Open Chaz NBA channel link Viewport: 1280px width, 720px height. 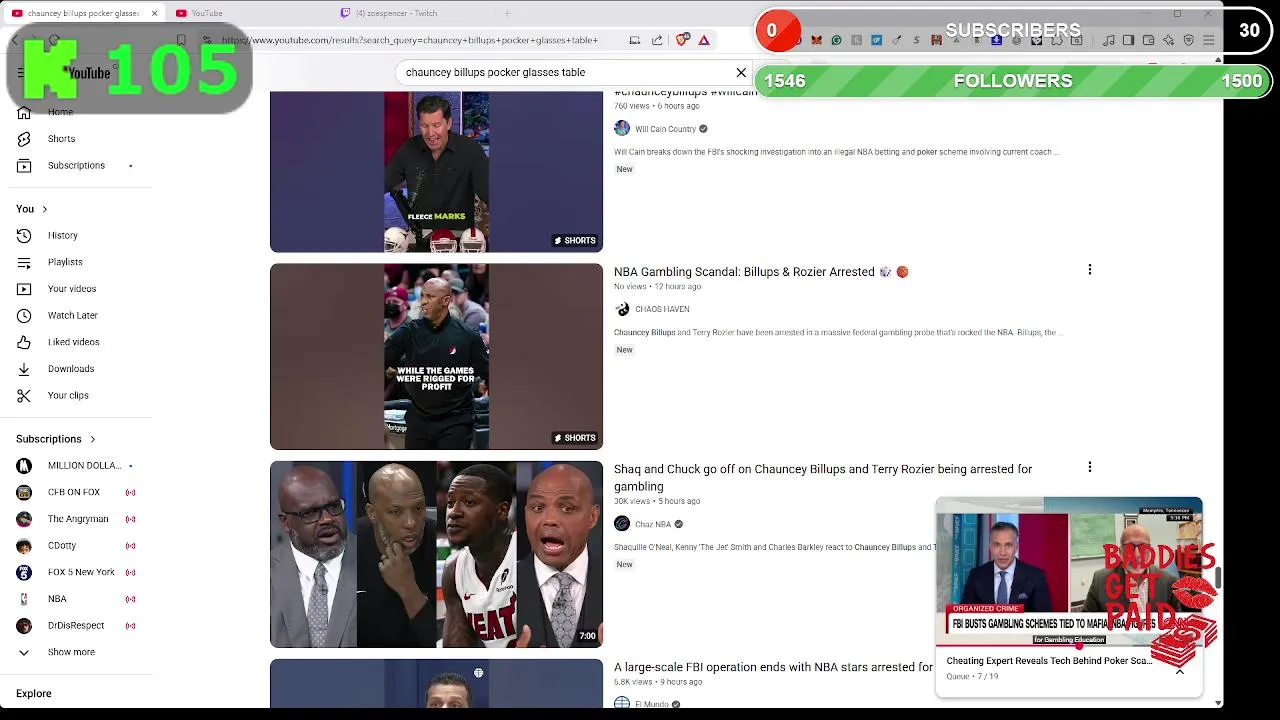coord(653,524)
